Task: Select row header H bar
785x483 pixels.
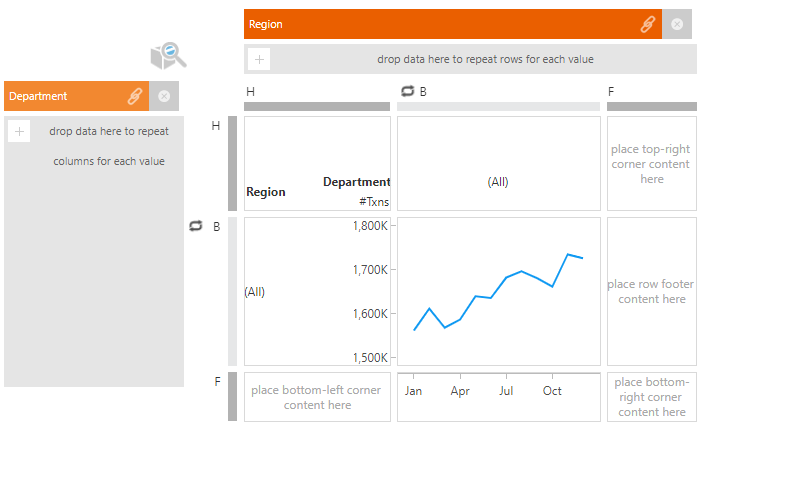Action: [x=233, y=163]
